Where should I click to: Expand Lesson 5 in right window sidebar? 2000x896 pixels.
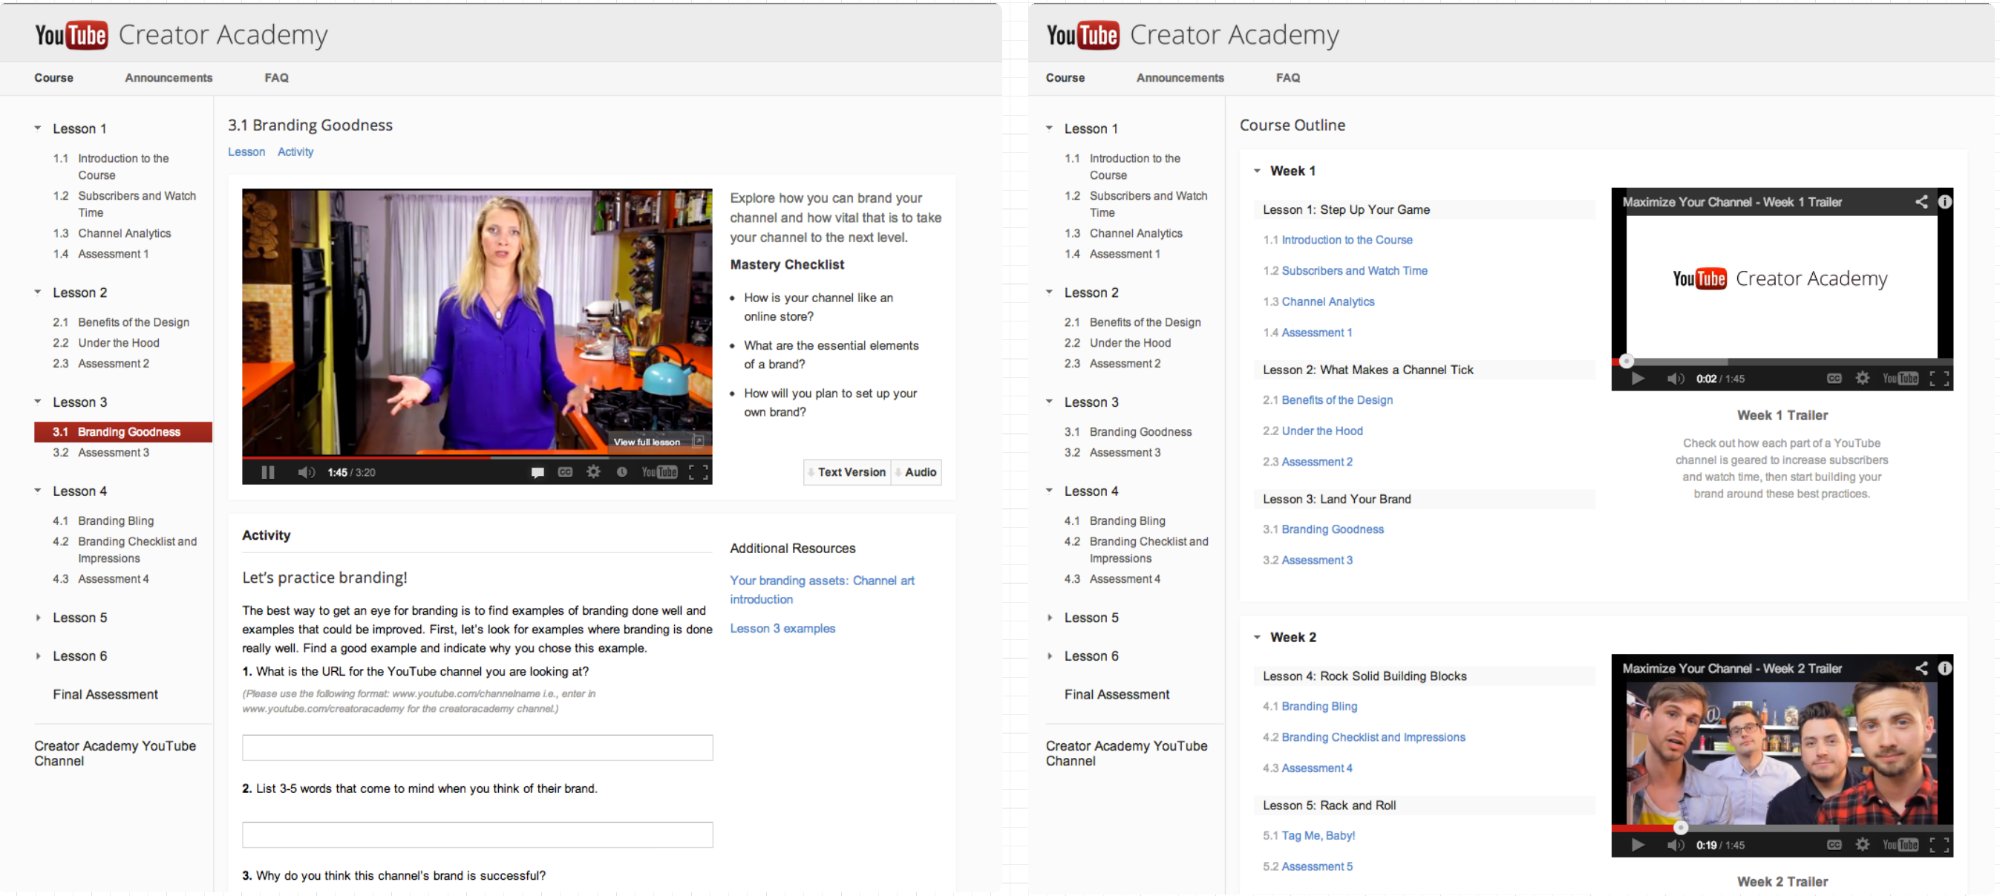pyautogui.click(x=1050, y=617)
